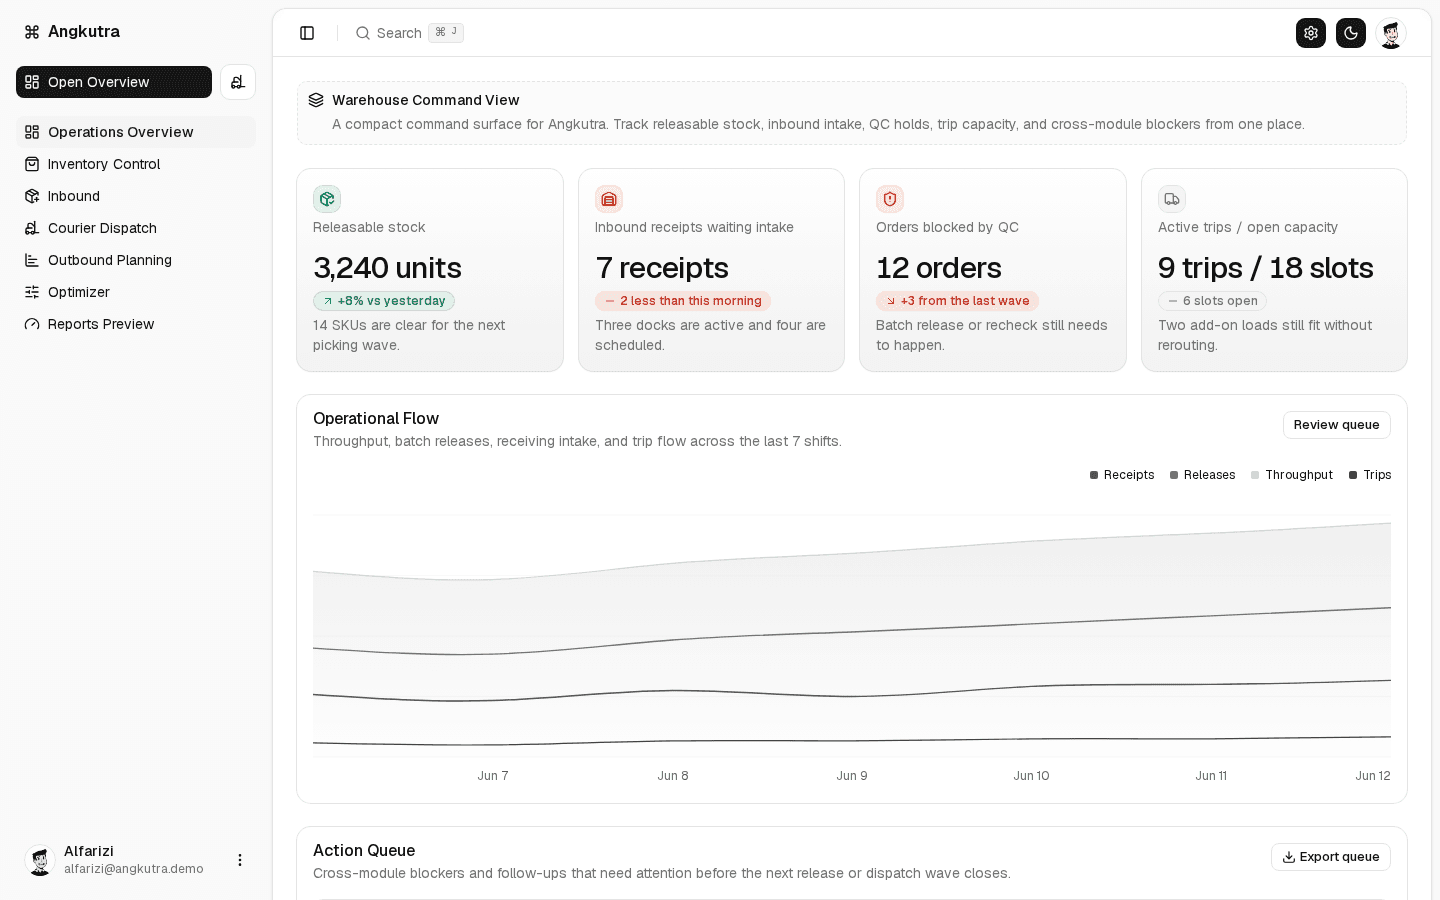1440x900 pixels.
Task: Click the Warehouse Command View layers icon
Action: pos(316,100)
